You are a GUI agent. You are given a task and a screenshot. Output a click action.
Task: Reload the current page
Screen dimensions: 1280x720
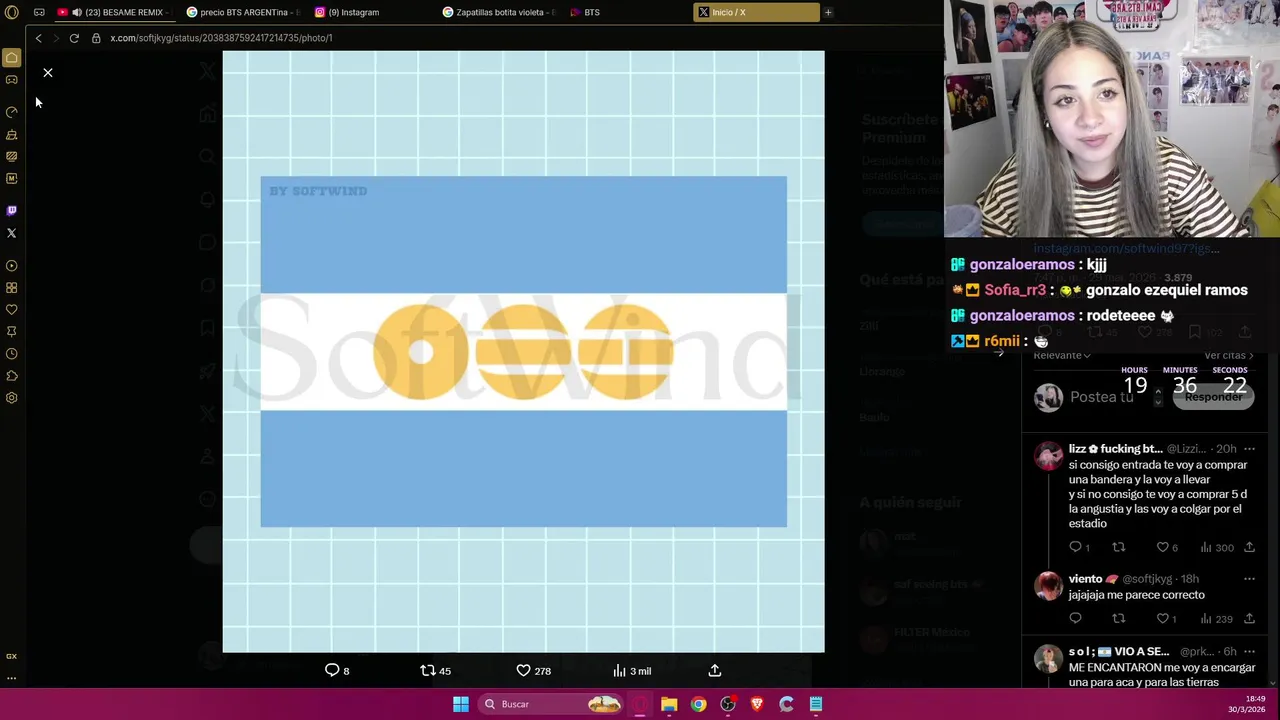click(x=74, y=38)
